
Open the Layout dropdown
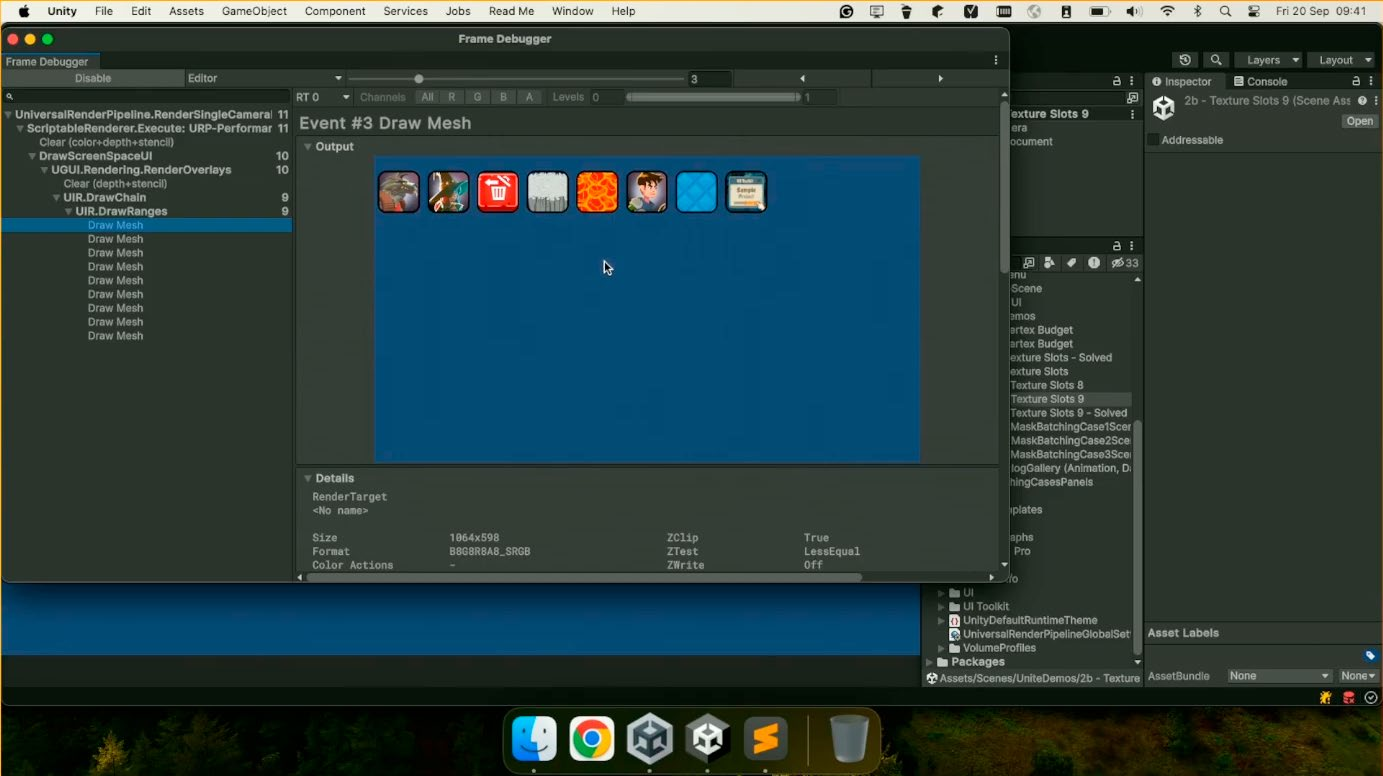point(1342,60)
